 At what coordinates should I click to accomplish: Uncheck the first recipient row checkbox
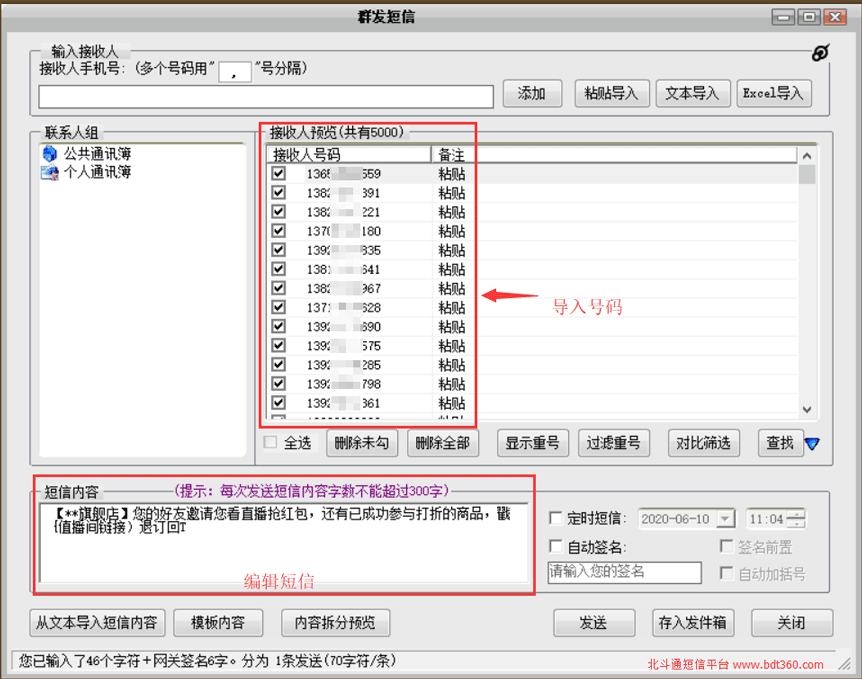pos(277,173)
